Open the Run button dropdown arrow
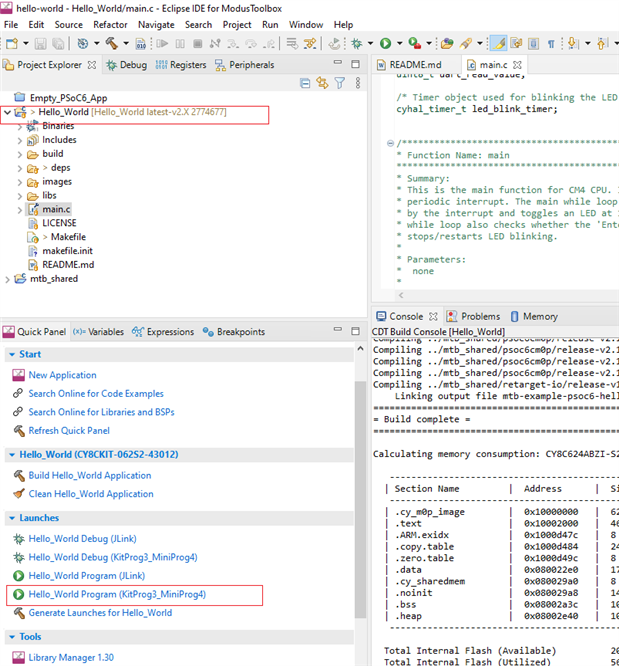This screenshot has width=619, height=666. (x=399, y=43)
